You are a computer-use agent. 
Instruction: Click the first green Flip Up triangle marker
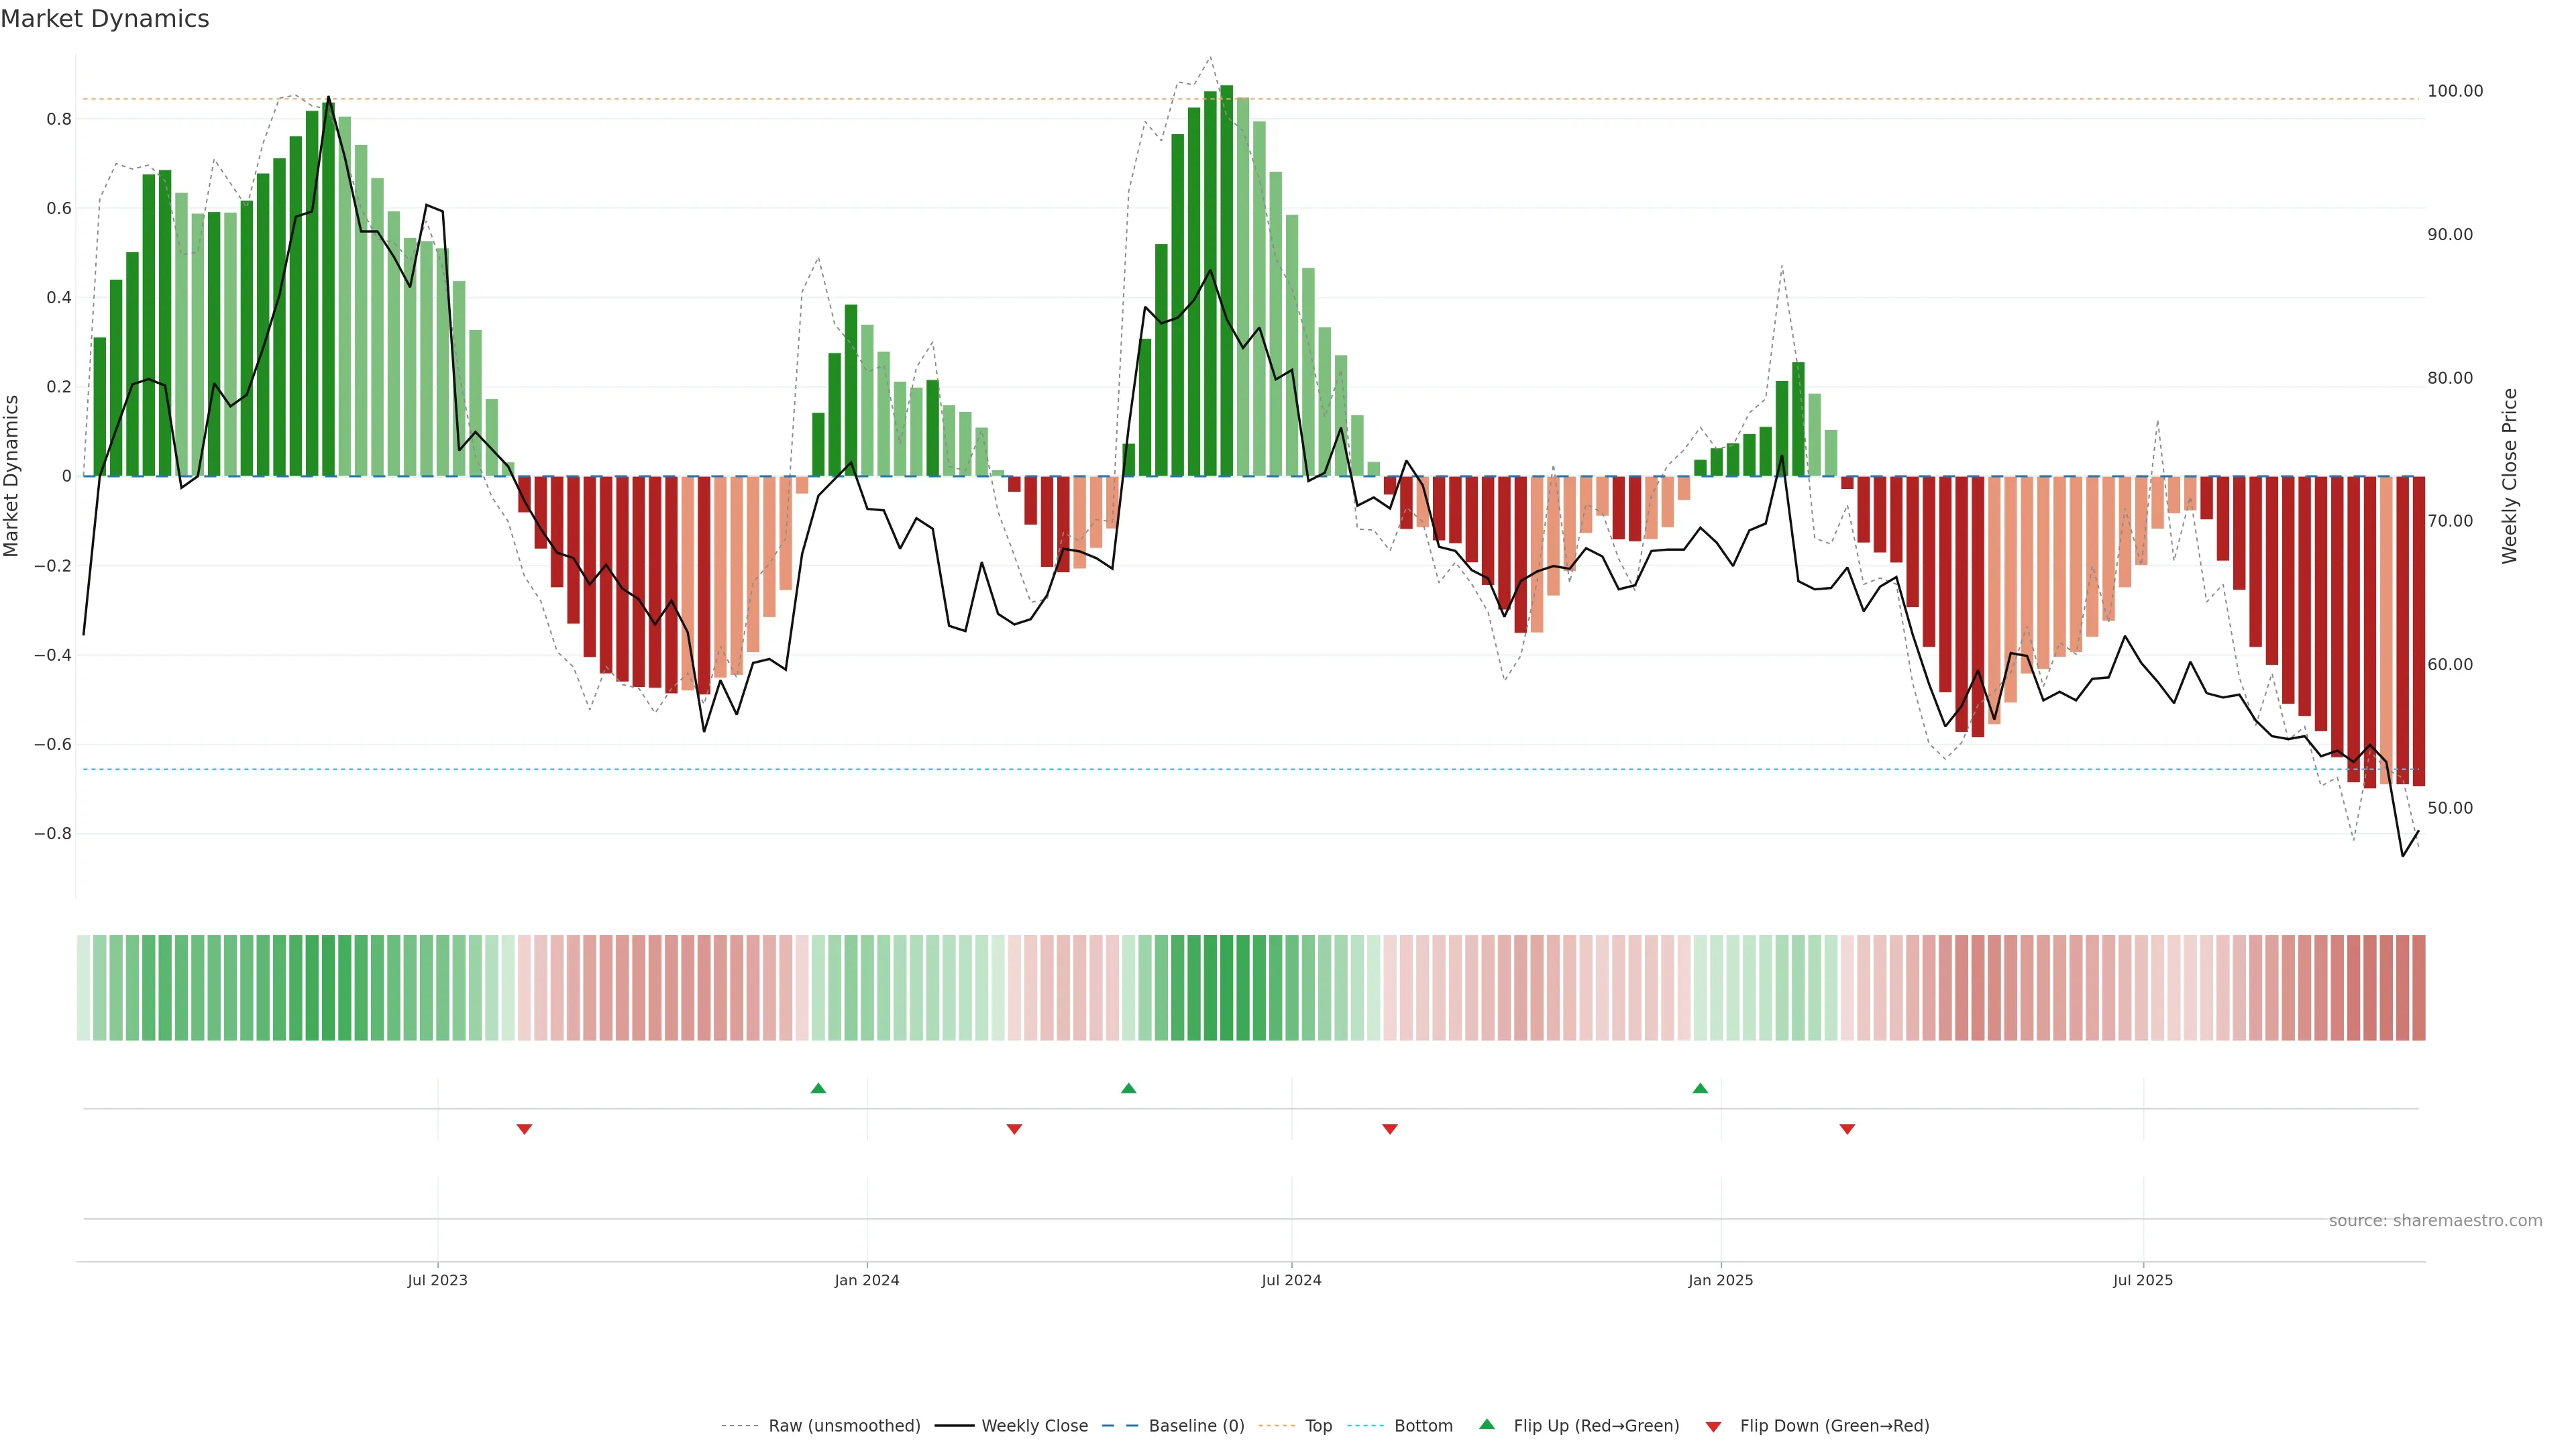(x=818, y=1088)
